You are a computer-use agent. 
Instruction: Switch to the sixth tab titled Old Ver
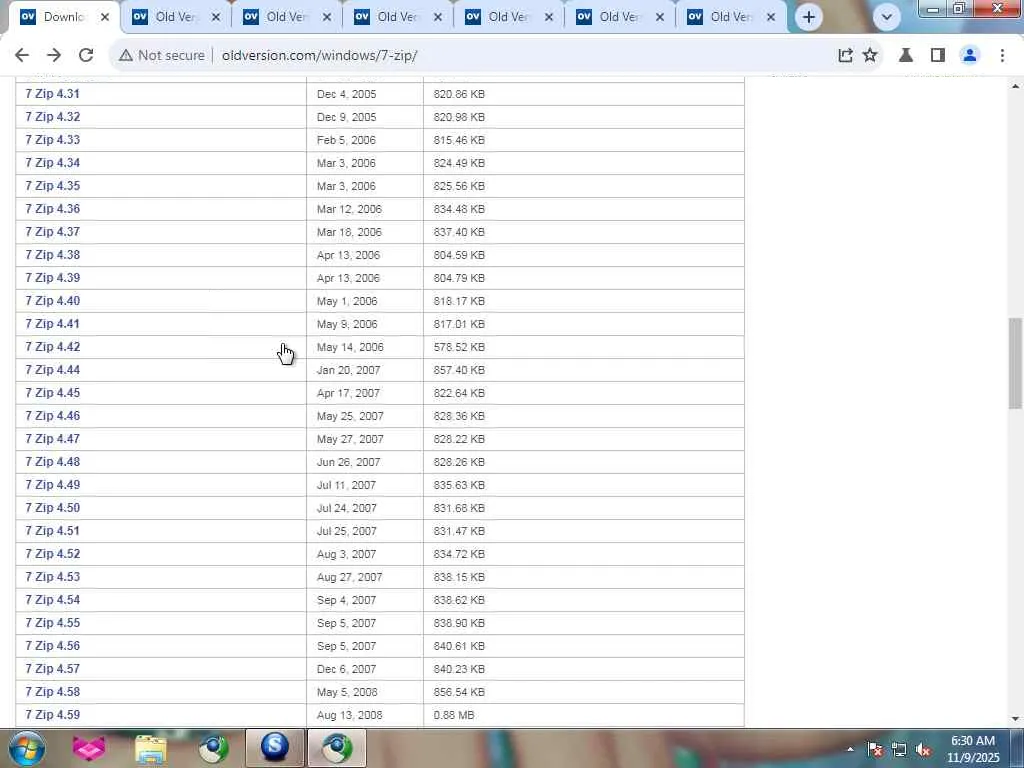[620, 17]
